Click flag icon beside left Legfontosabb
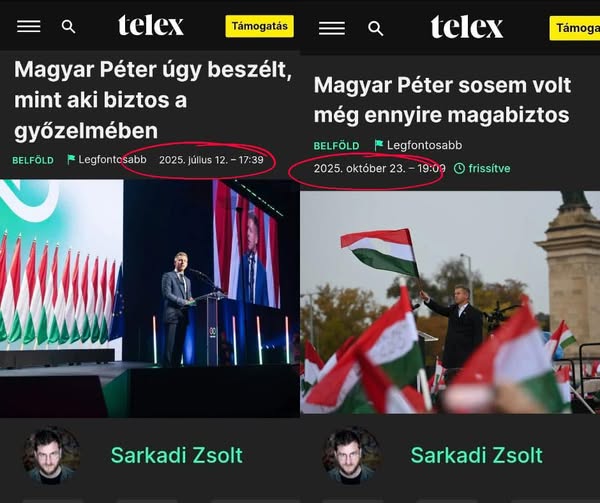Viewport: 600px width, 503px height. [x=71, y=159]
